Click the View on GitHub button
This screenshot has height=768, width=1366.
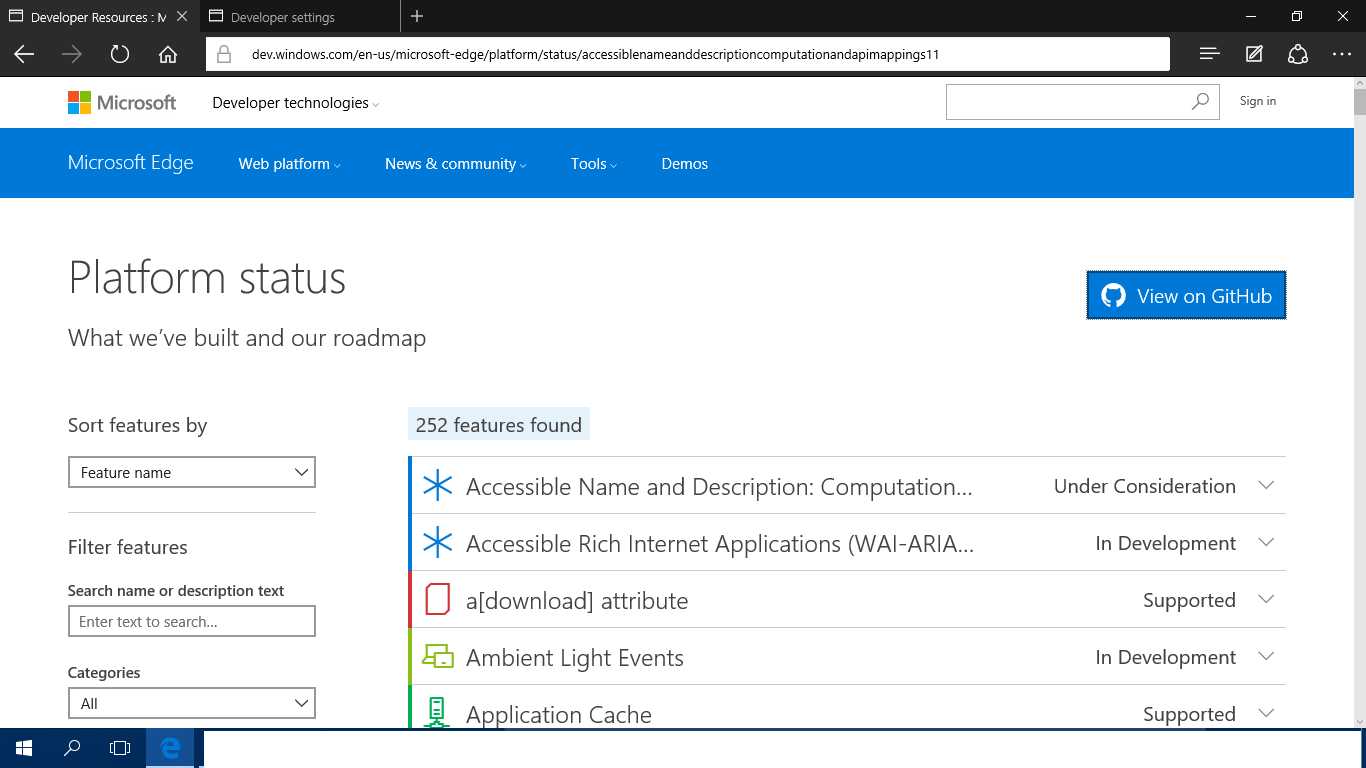(1186, 295)
